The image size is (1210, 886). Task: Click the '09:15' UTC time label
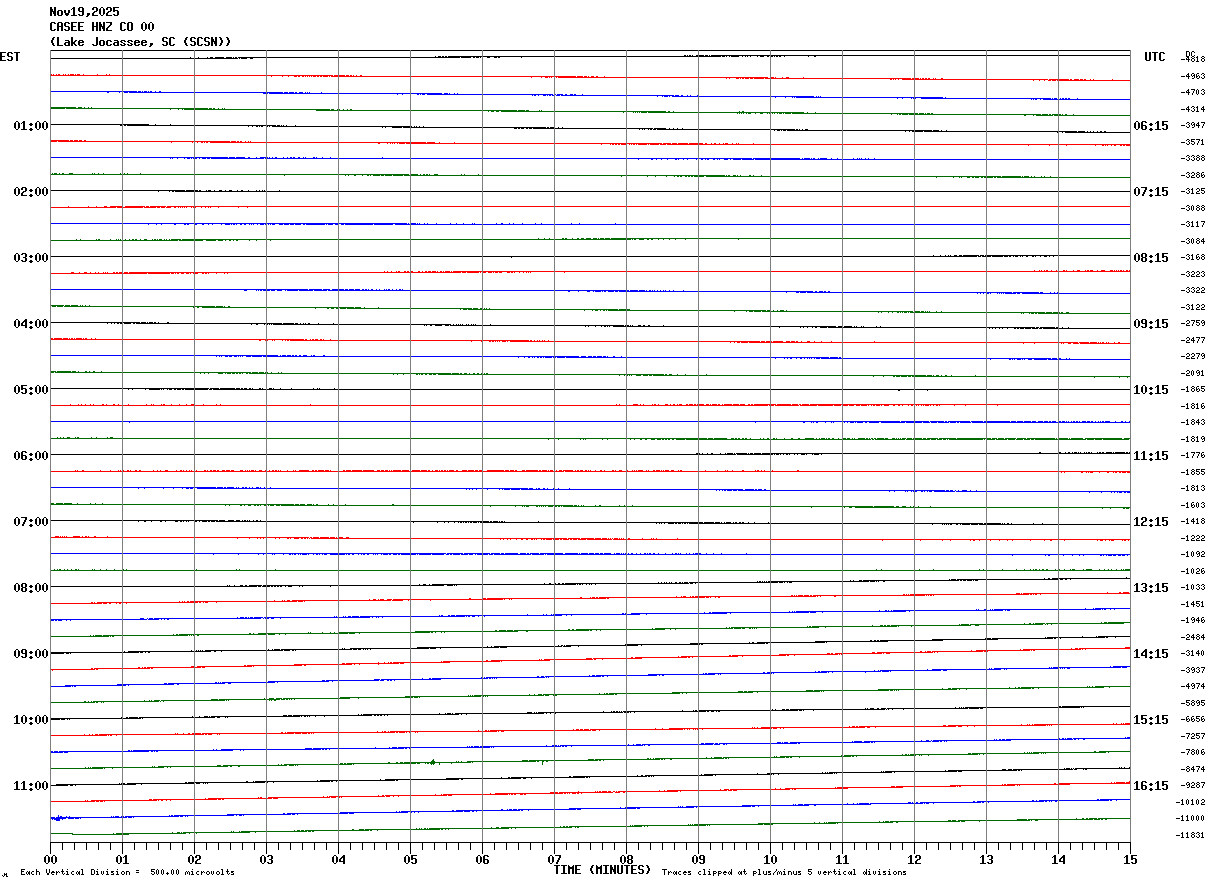coord(1151,324)
